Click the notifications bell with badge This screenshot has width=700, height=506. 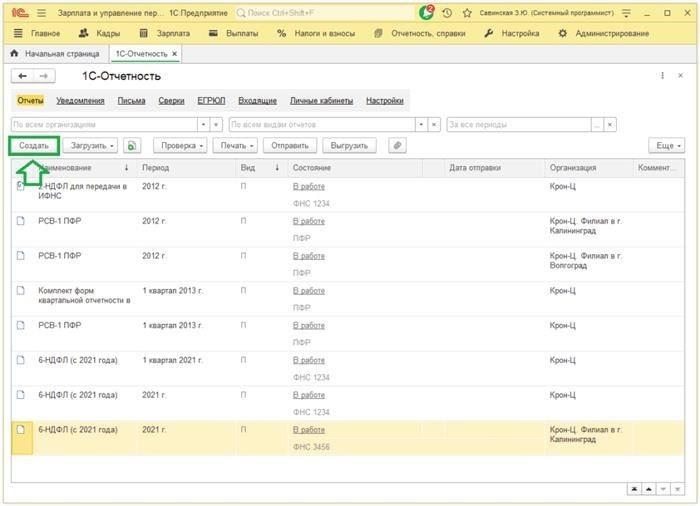tap(426, 13)
